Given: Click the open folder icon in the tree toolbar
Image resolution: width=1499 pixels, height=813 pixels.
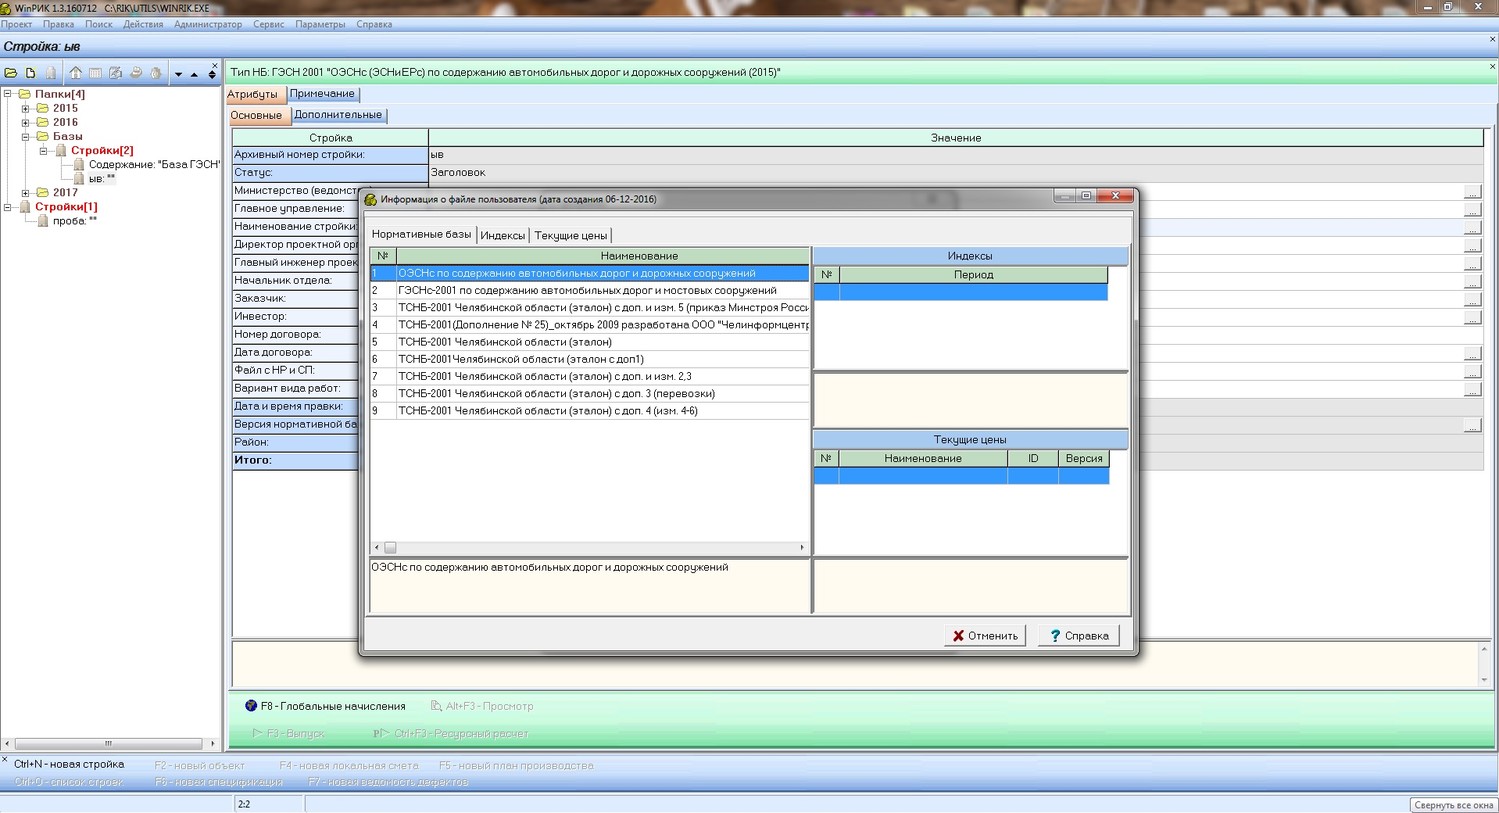Looking at the screenshot, I should (11, 73).
